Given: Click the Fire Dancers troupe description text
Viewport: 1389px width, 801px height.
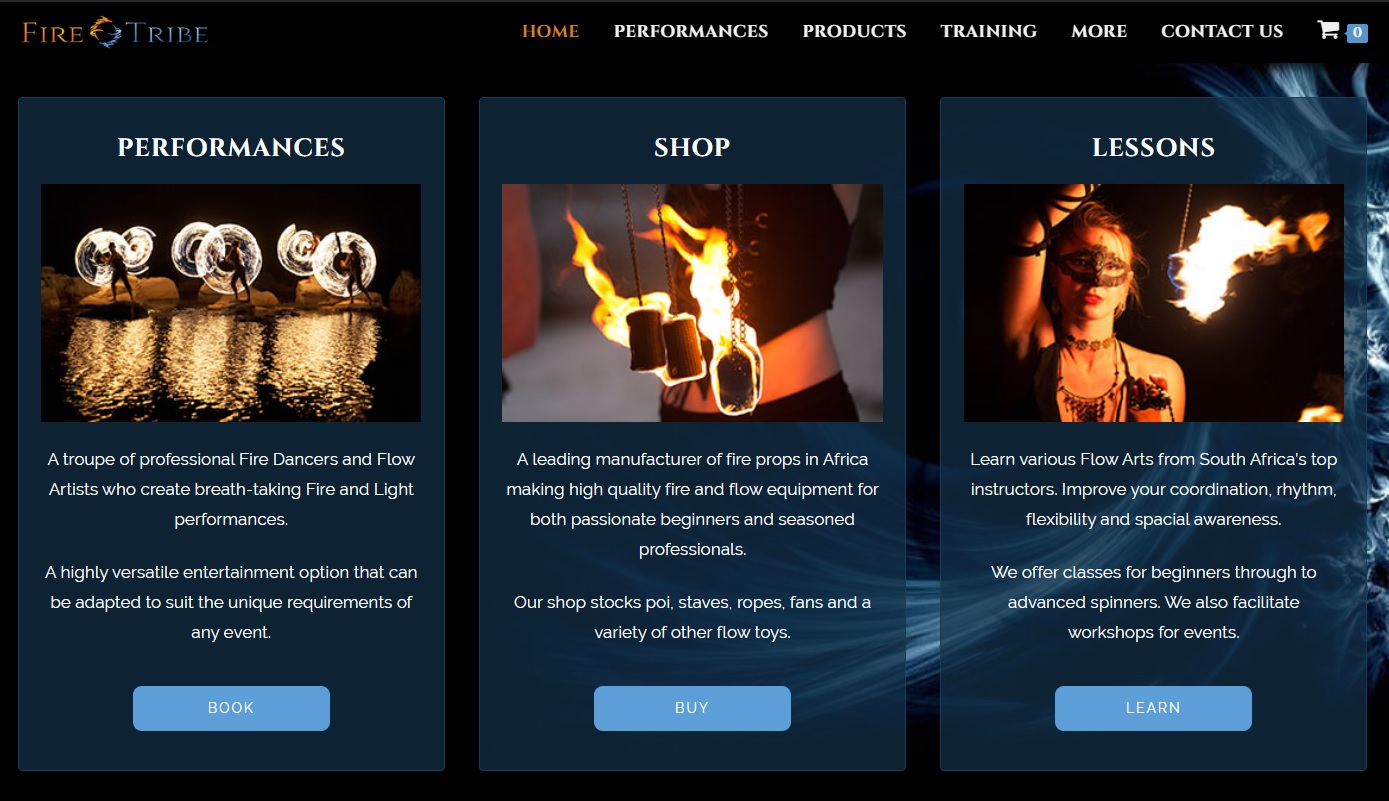Looking at the screenshot, I should tap(231, 489).
